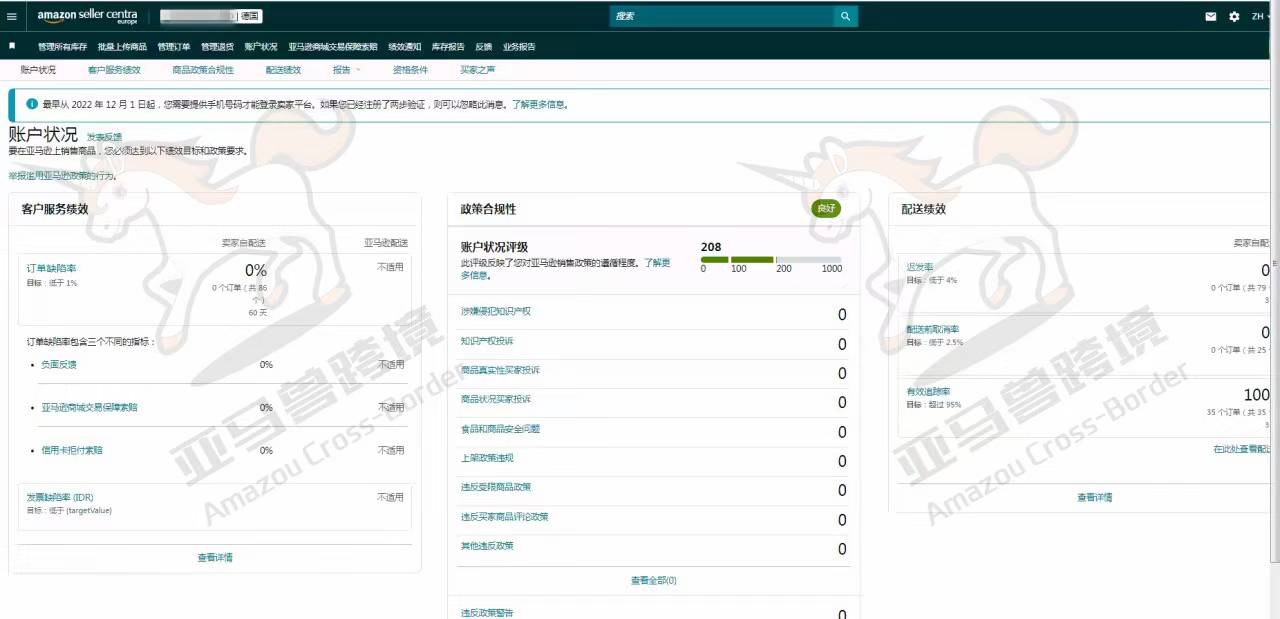Switch to the 资格条件 tab

410,70
